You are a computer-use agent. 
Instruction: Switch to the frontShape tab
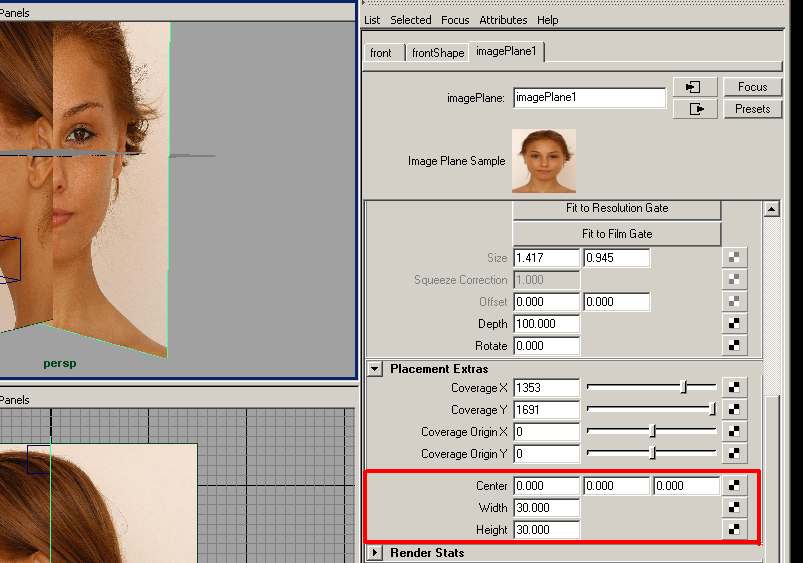[438, 53]
